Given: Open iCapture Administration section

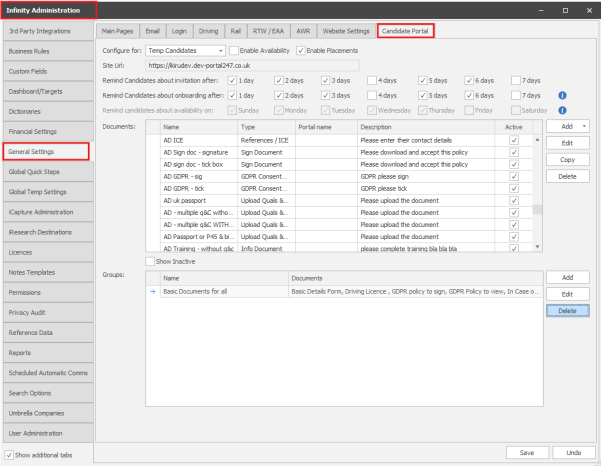Looking at the screenshot, I should click(x=48, y=212).
